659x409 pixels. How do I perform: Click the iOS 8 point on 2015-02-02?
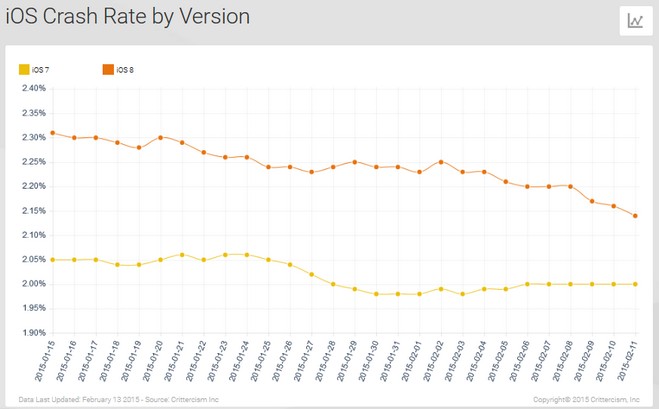(441, 162)
